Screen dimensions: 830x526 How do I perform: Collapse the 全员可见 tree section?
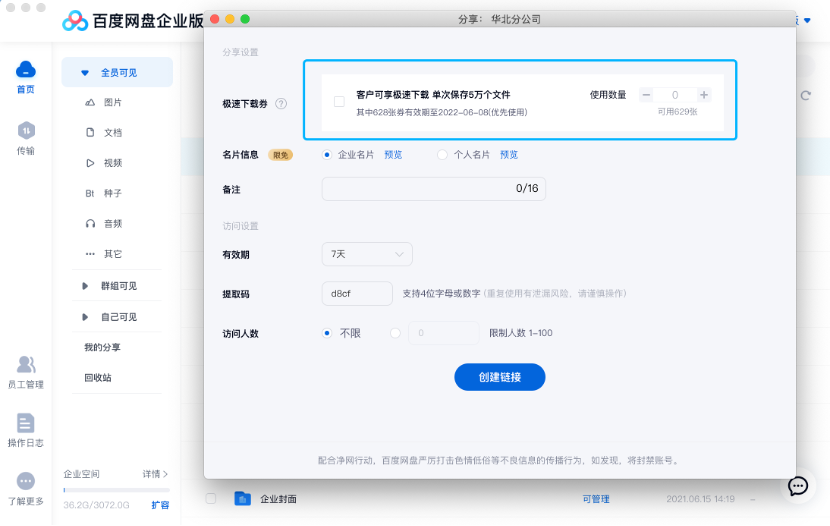pos(84,73)
